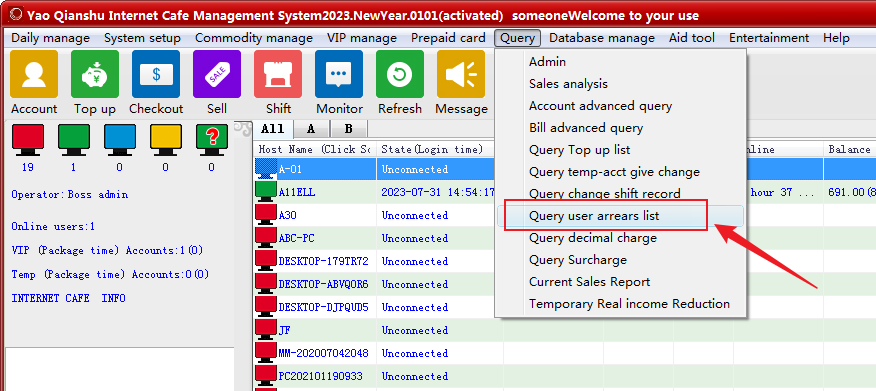Choose Query user arrears list entry

click(x=620, y=216)
